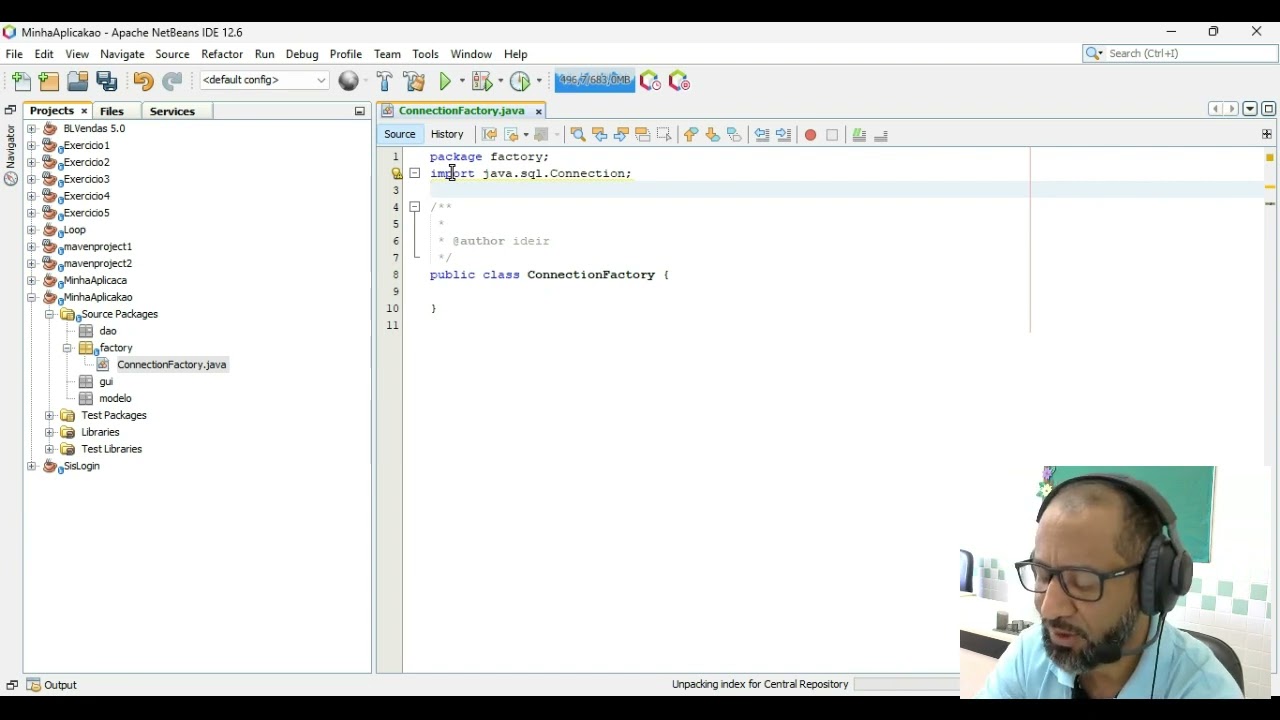Image resolution: width=1280 pixels, height=720 pixels.
Task: Click the Open Project icon
Action: pyautogui.click(x=78, y=81)
